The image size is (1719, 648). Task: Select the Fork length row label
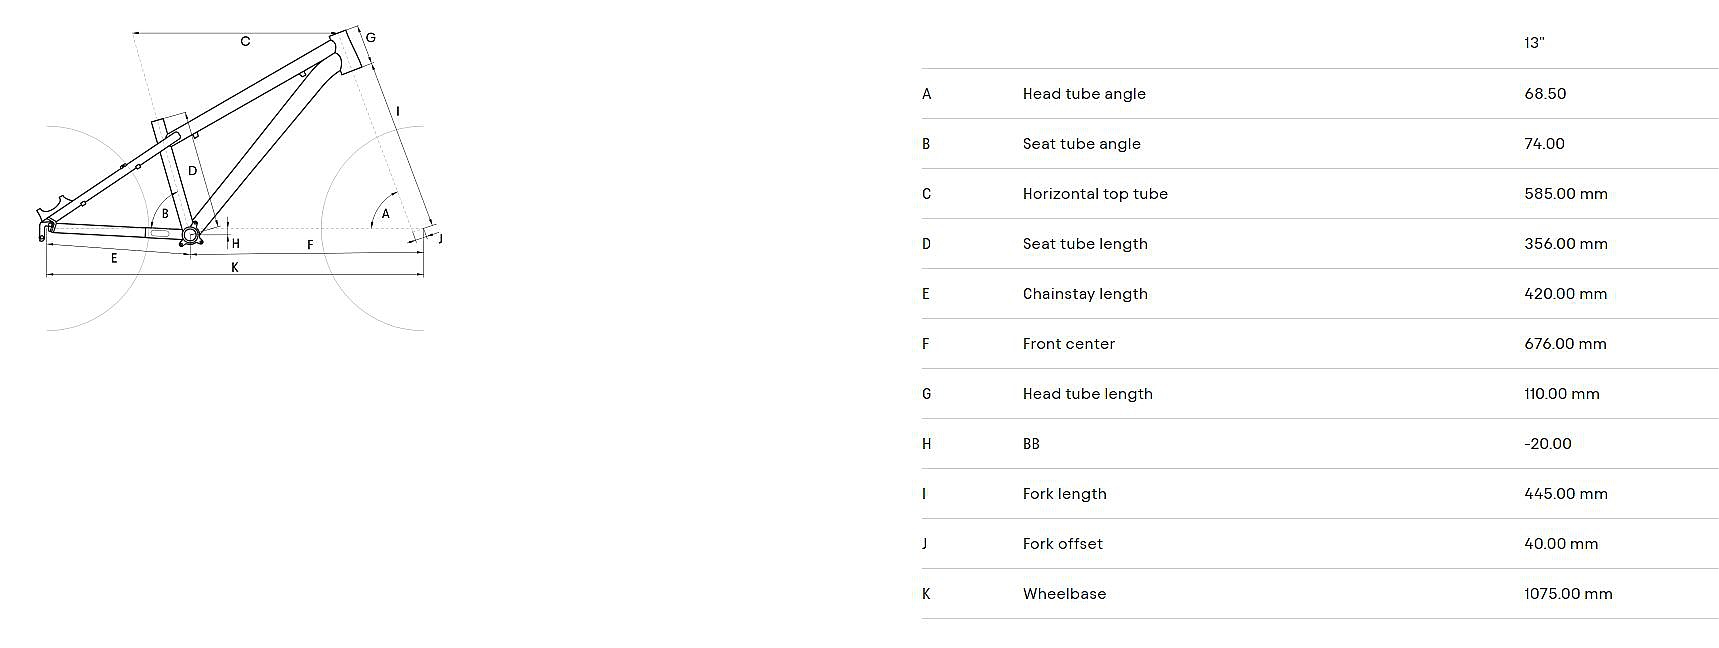click(x=1064, y=494)
